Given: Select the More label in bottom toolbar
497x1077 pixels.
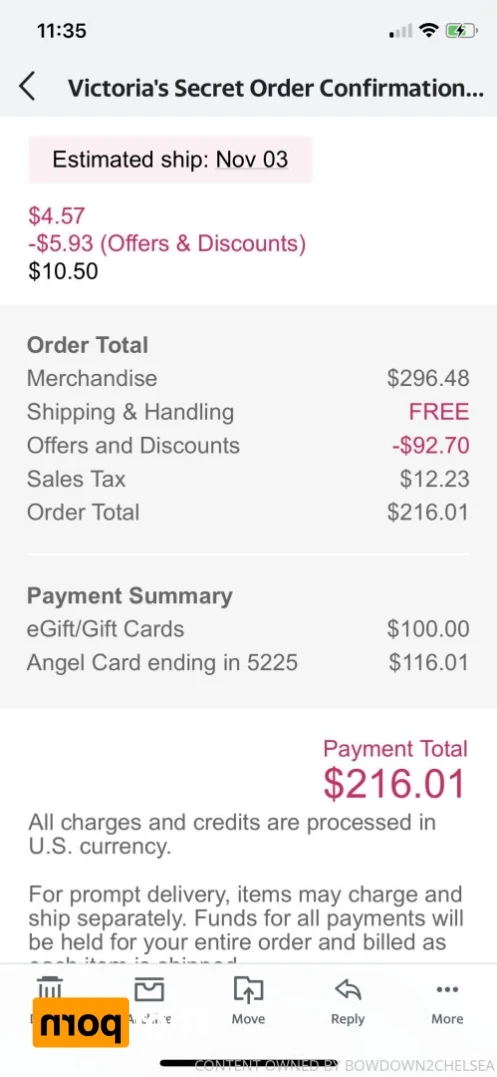Looking at the screenshot, I should (448, 1019).
